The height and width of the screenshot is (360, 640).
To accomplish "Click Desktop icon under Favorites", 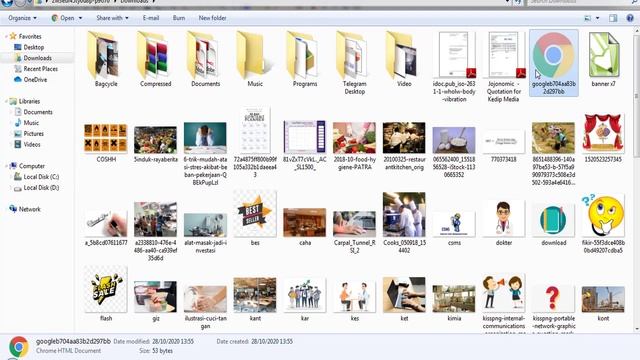I will pyautogui.click(x=18, y=47).
